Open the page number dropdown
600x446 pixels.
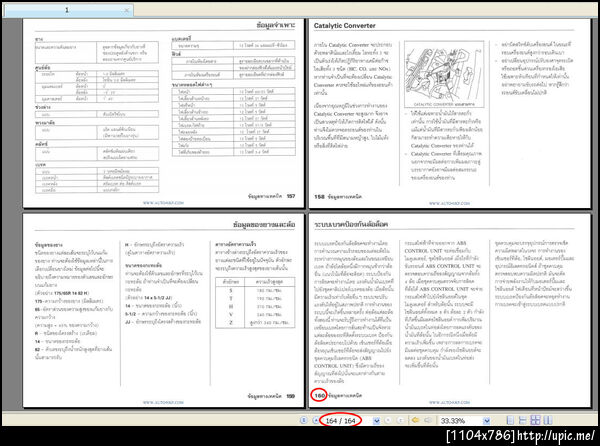tap(377, 420)
